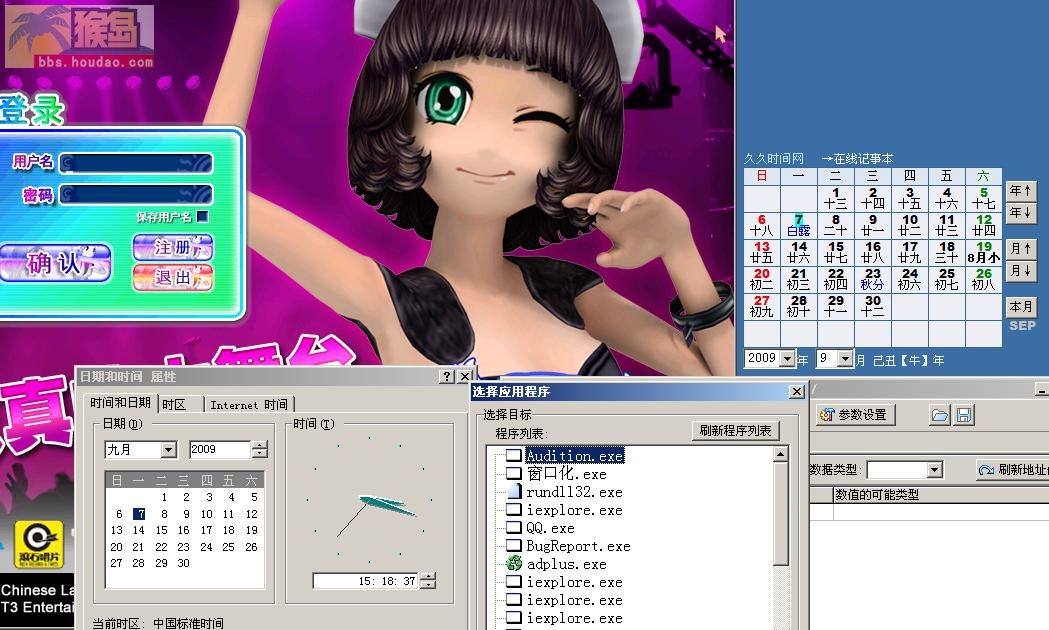
Task: Click the Audition.exe window icon
Action: coord(513,455)
